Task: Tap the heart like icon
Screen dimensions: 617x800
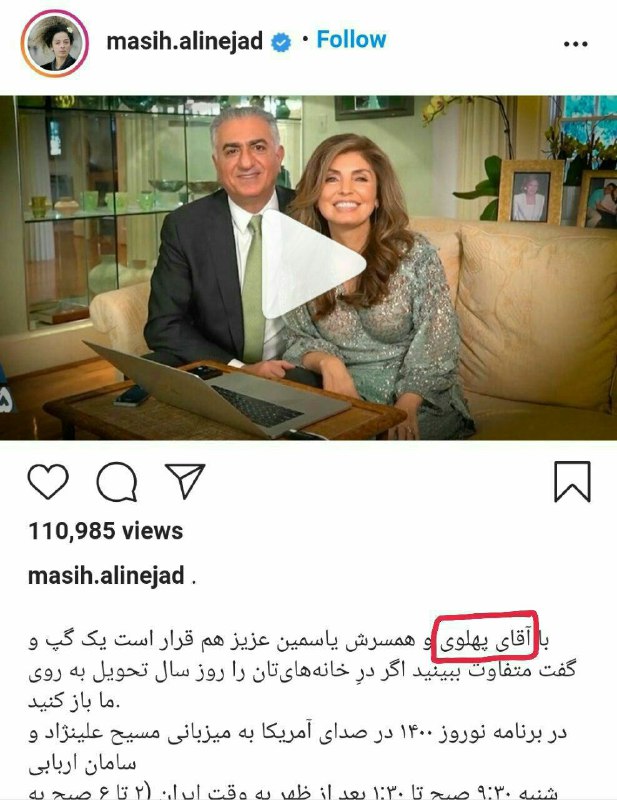Action: click(48, 481)
